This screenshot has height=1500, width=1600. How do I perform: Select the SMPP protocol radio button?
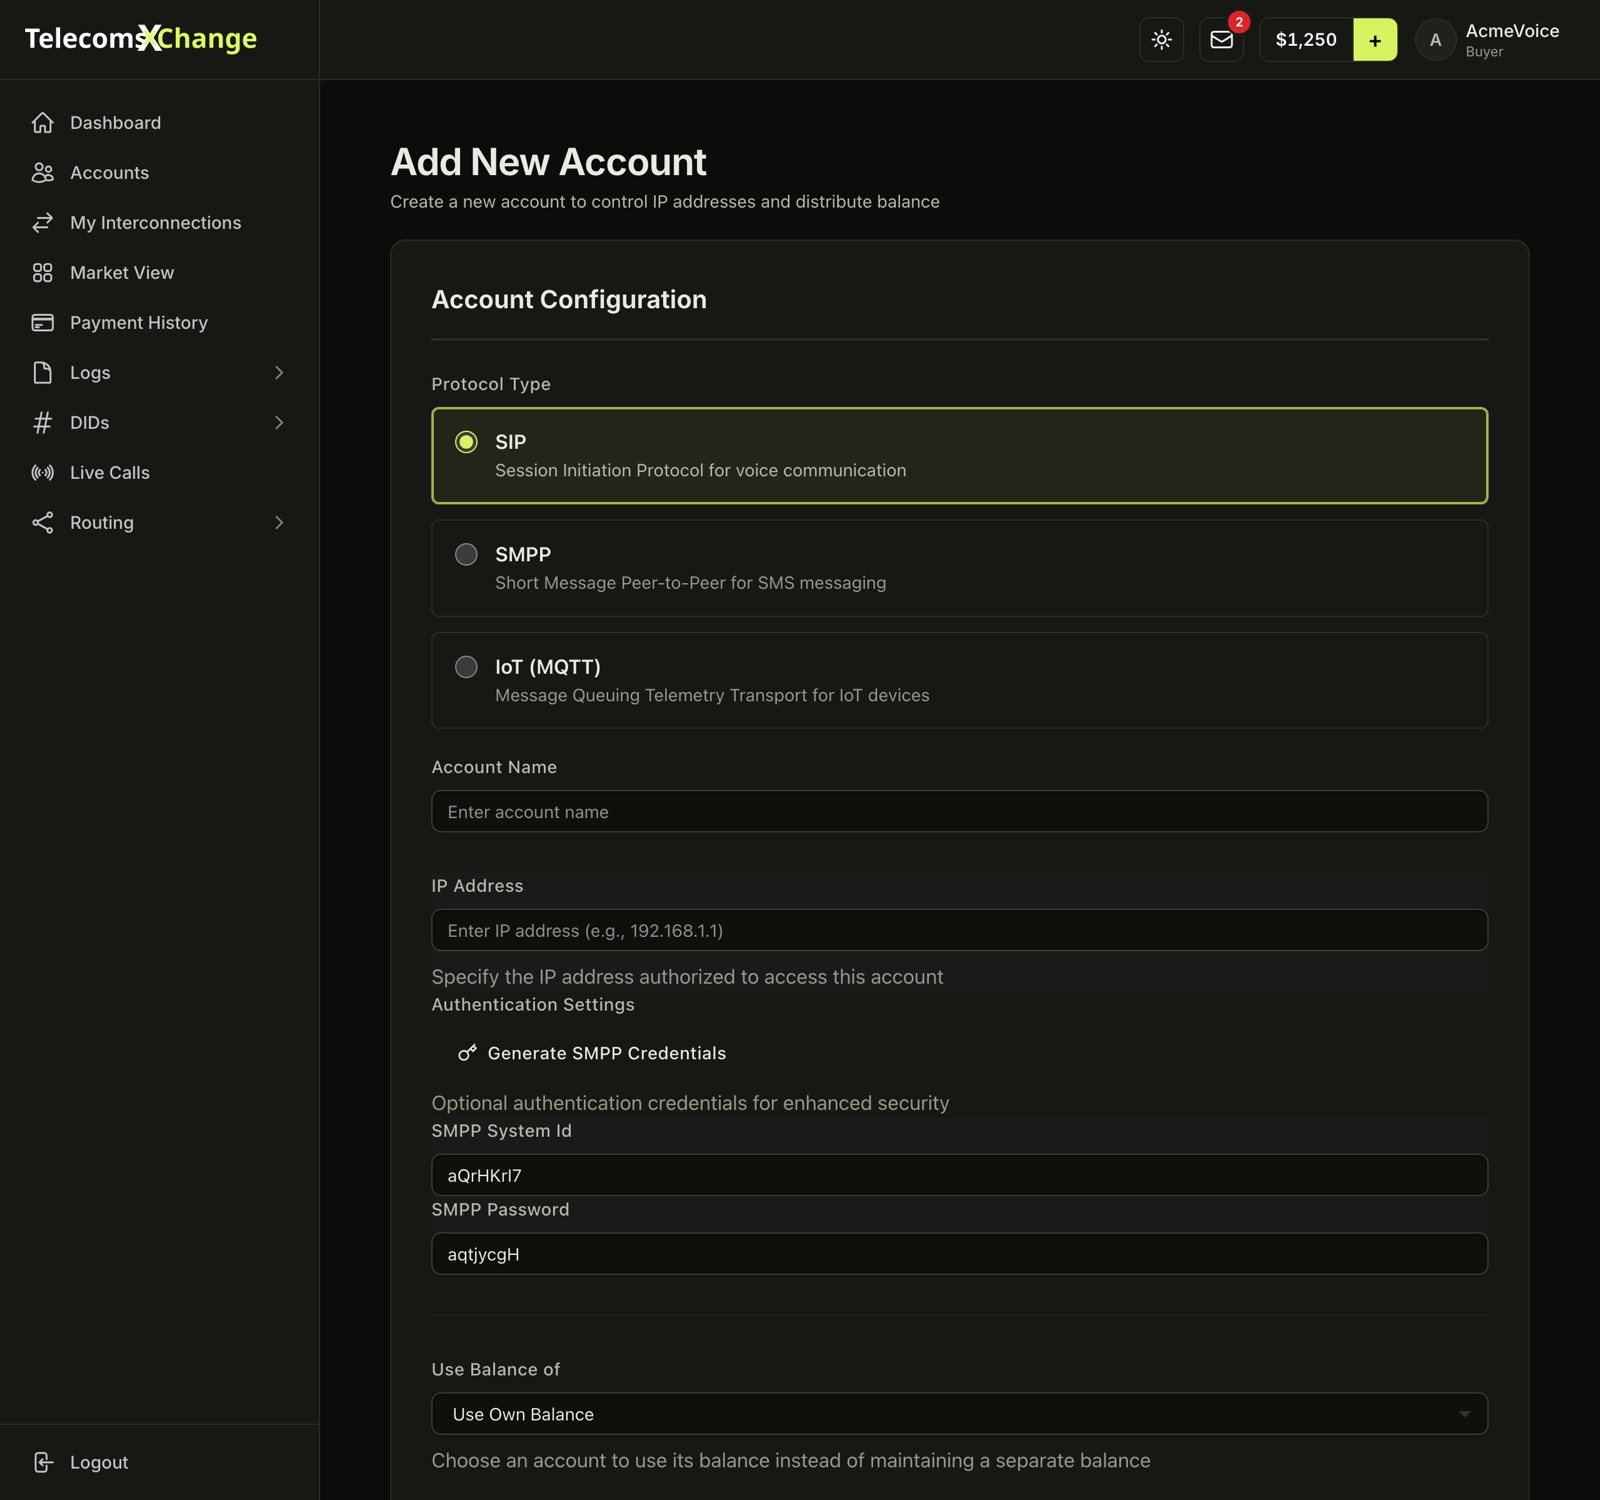pyautogui.click(x=466, y=554)
